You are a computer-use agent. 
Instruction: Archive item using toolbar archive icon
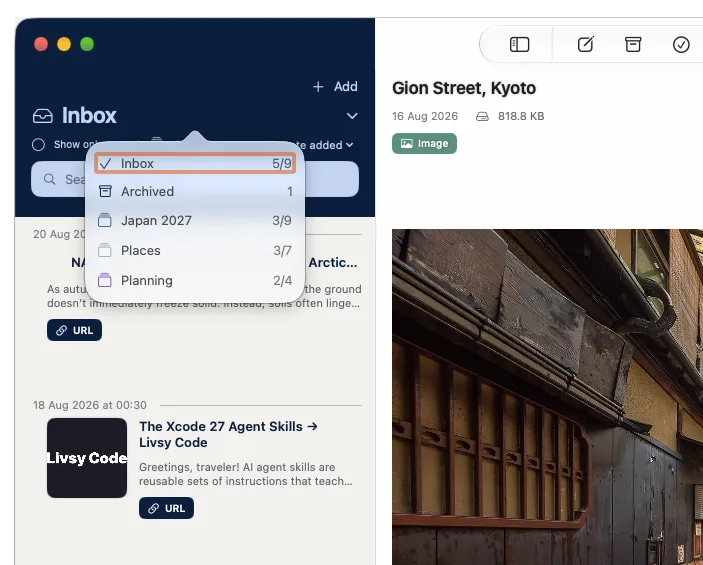click(x=633, y=44)
